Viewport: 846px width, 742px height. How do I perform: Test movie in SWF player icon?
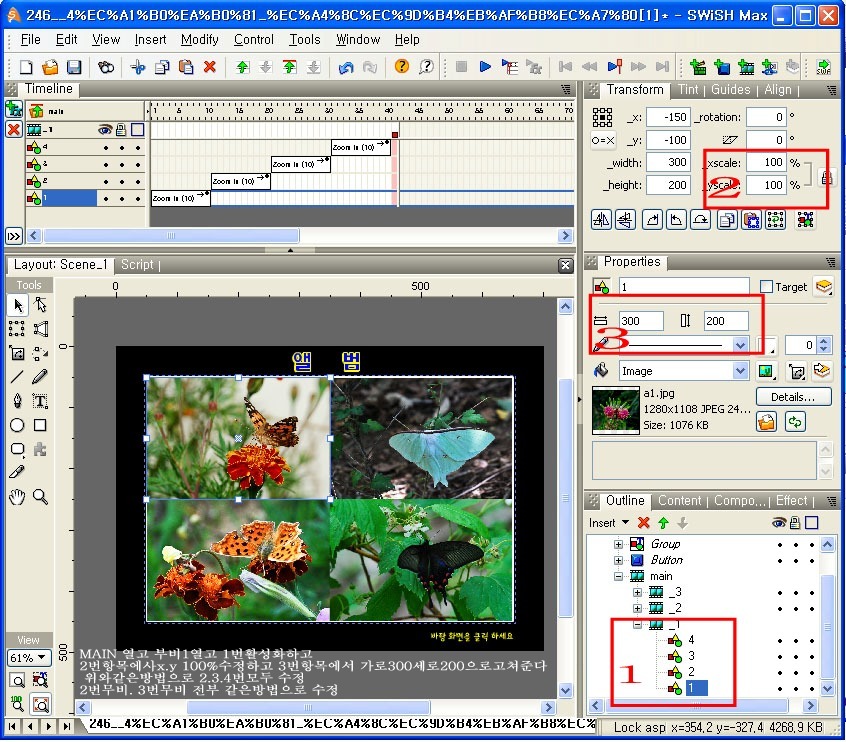[823, 67]
